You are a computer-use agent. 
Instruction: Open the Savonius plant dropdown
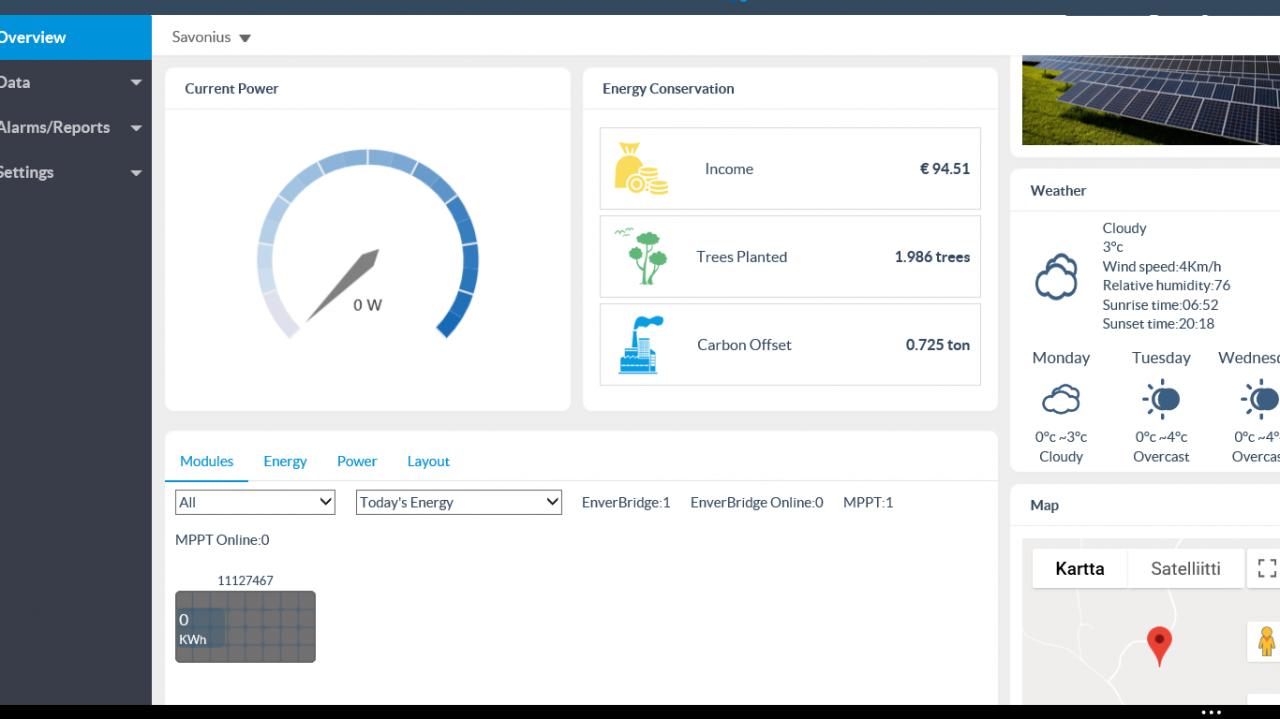pyautogui.click(x=211, y=37)
